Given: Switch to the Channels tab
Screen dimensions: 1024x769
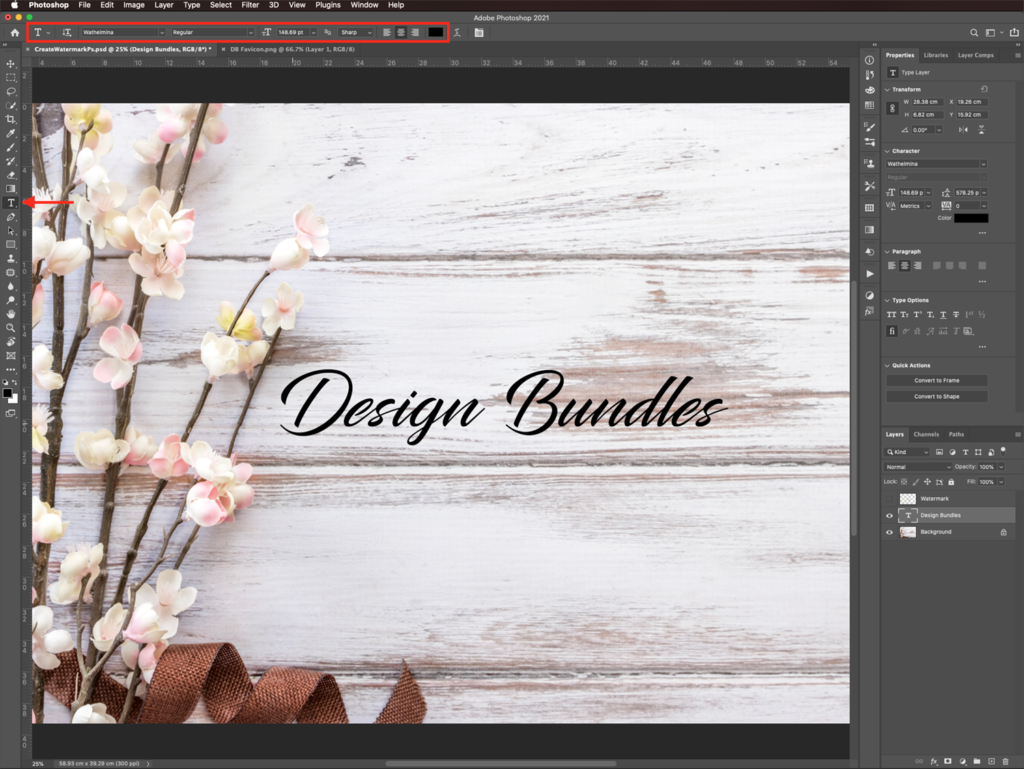Looking at the screenshot, I should click(927, 434).
